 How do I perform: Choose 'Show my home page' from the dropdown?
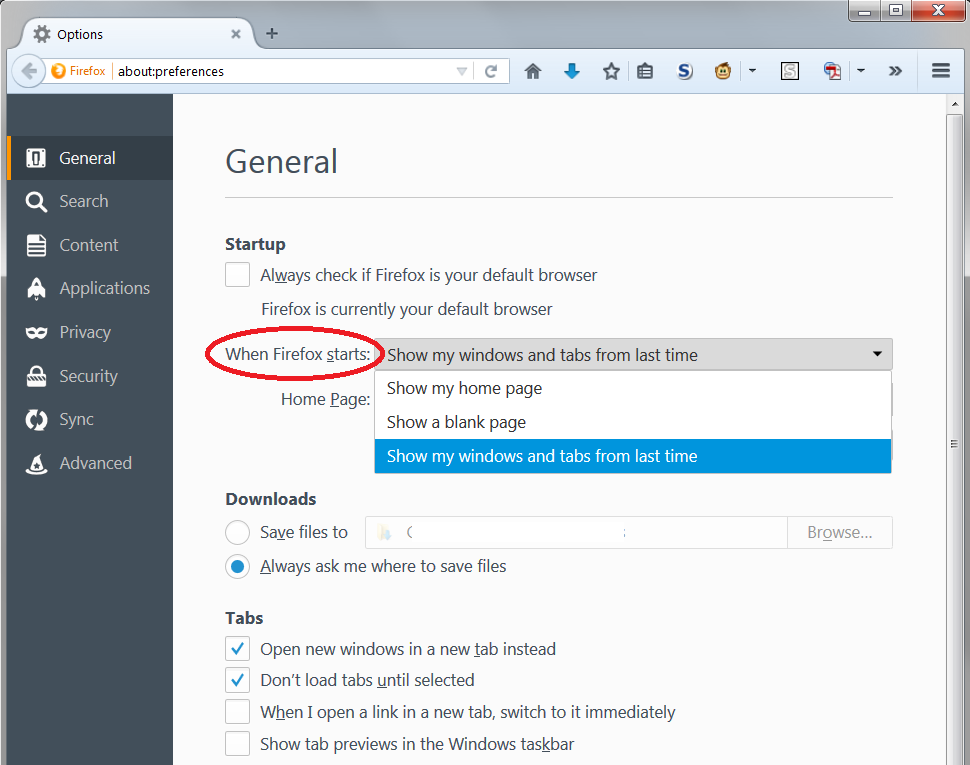point(463,388)
